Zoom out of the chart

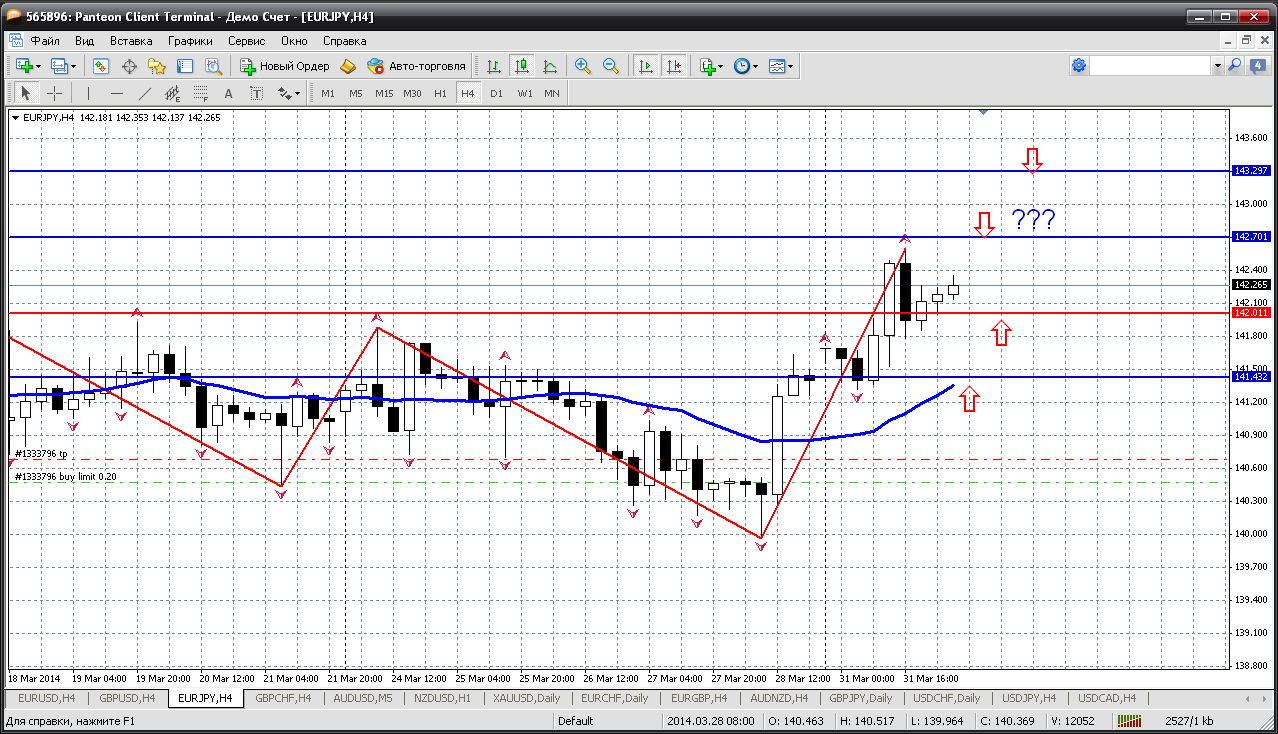(611, 66)
